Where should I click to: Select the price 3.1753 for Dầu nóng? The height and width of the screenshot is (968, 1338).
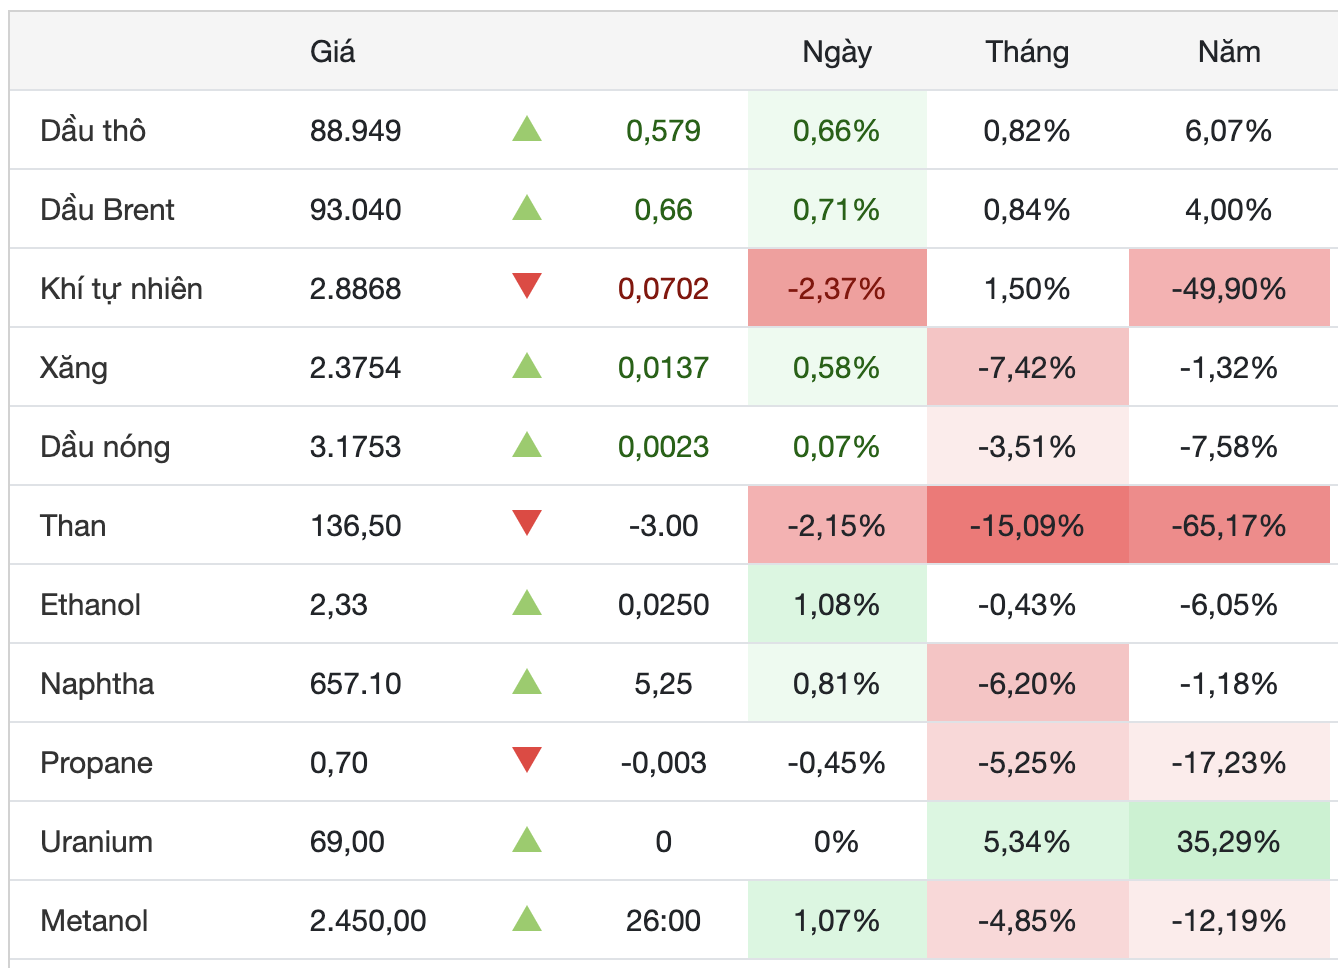click(x=355, y=446)
